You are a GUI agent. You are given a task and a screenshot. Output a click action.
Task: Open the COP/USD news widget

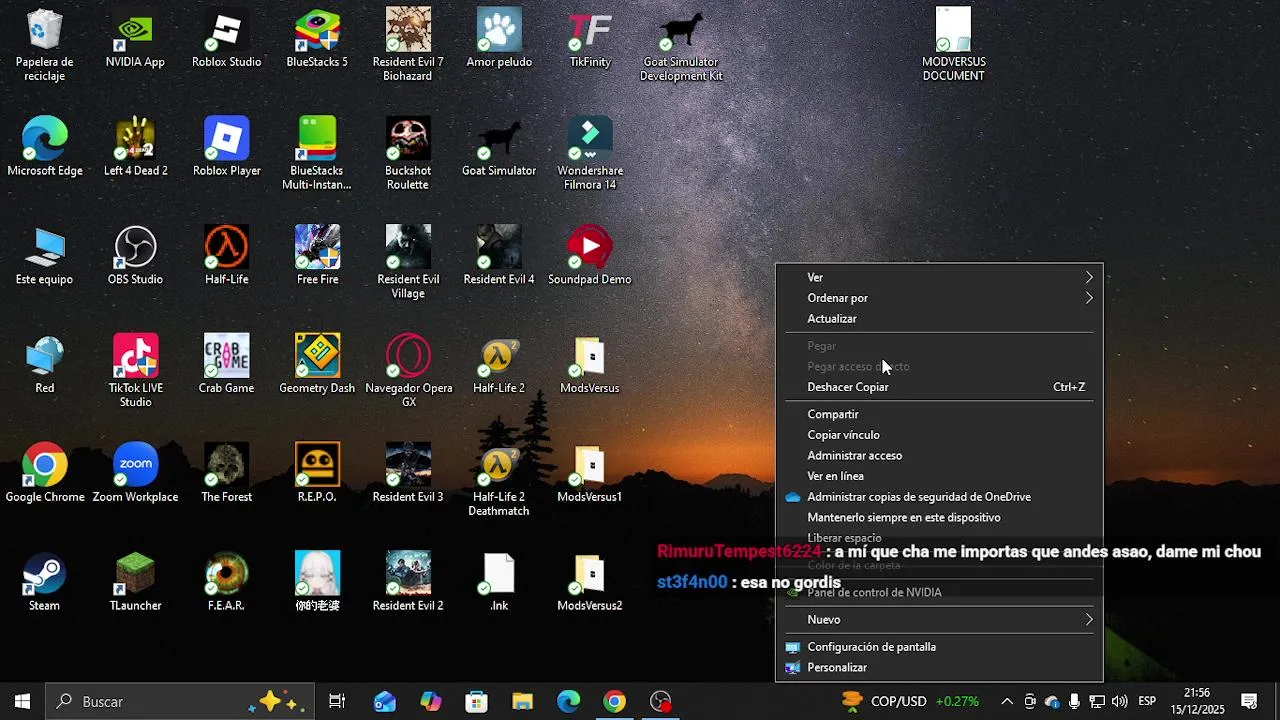[x=910, y=702]
